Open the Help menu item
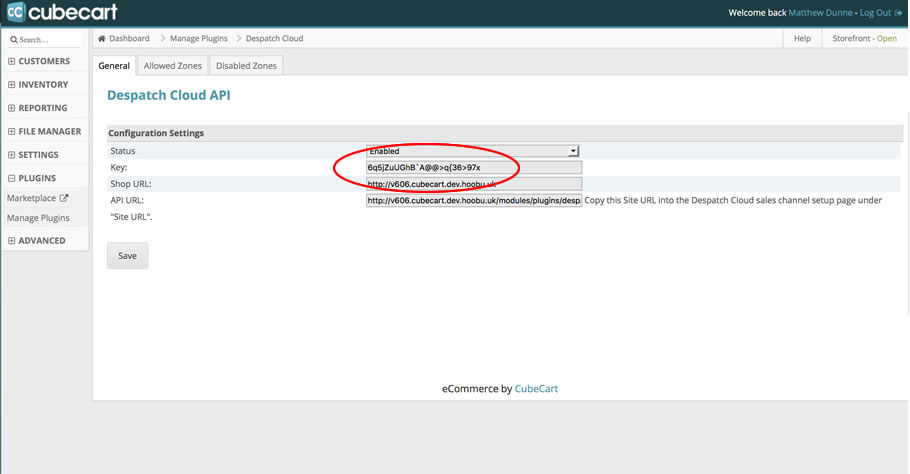The height and width of the screenshot is (474, 910). click(x=802, y=38)
